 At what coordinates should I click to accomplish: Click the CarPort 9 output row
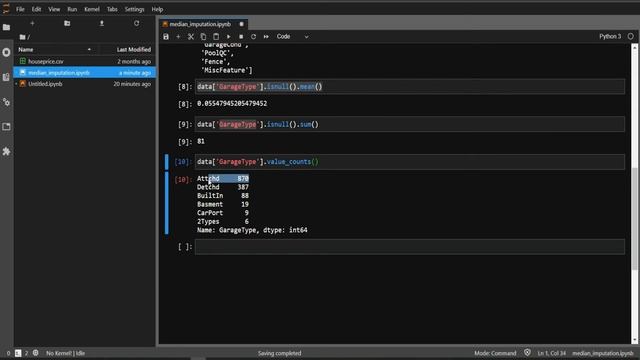(223, 213)
